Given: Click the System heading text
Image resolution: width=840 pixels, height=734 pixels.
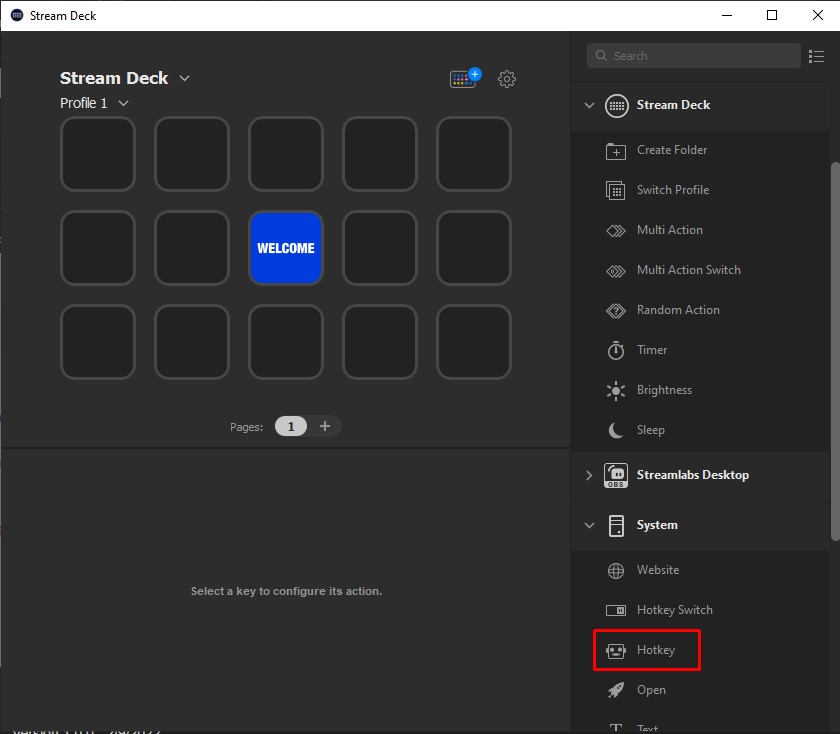Looking at the screenshot, I should 657,526.
